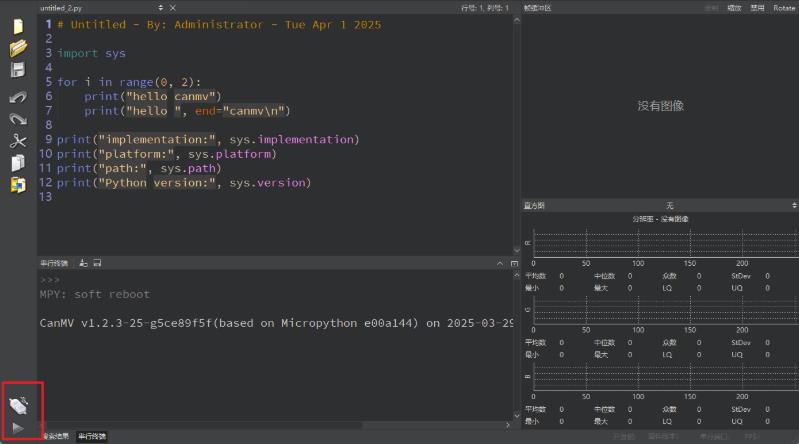Copy the selection with the copy icon
The width and height of the screenshot is (799, 444).
click(18, 162)
